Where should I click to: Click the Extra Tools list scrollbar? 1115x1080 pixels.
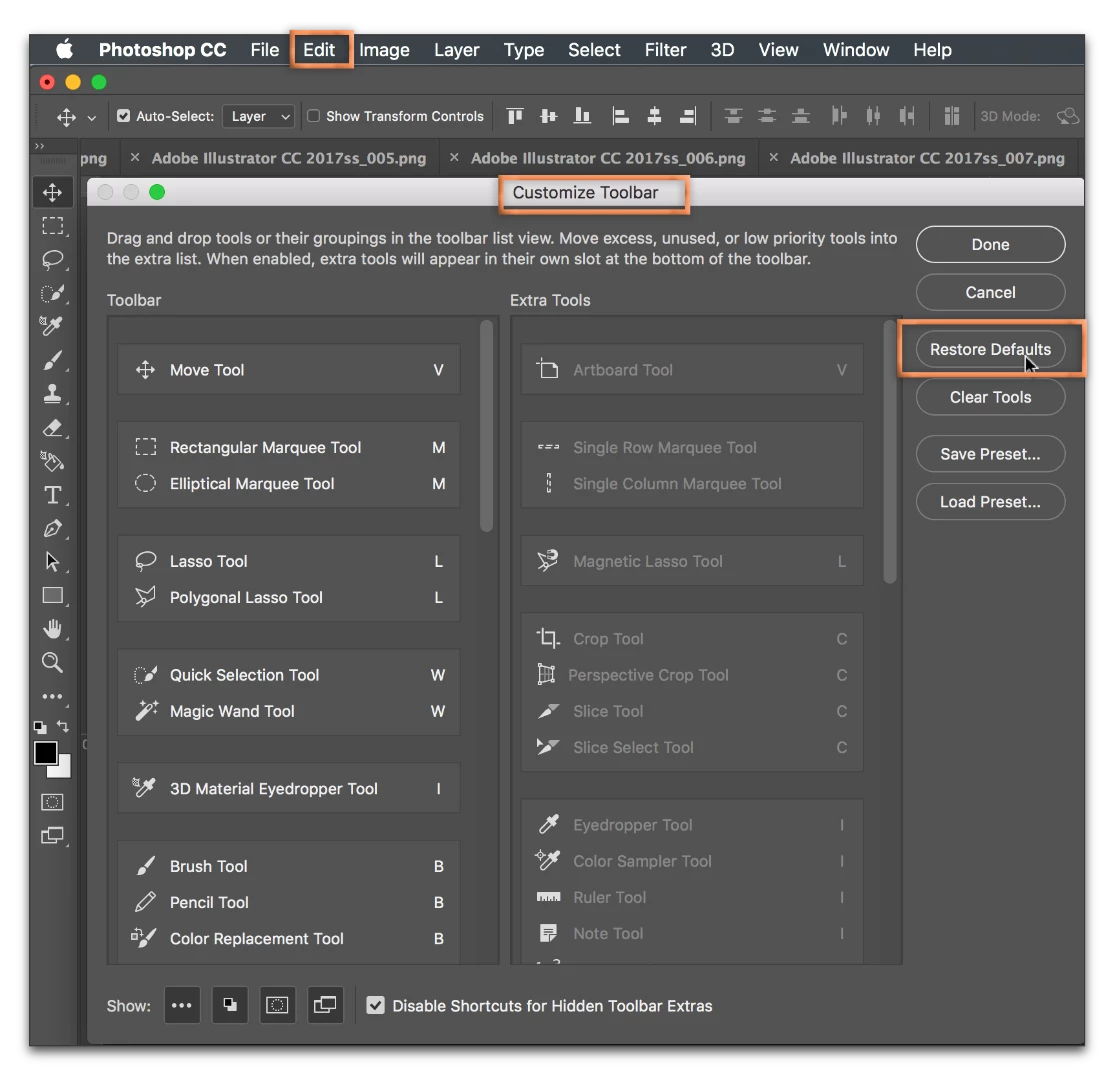[890, 451]
